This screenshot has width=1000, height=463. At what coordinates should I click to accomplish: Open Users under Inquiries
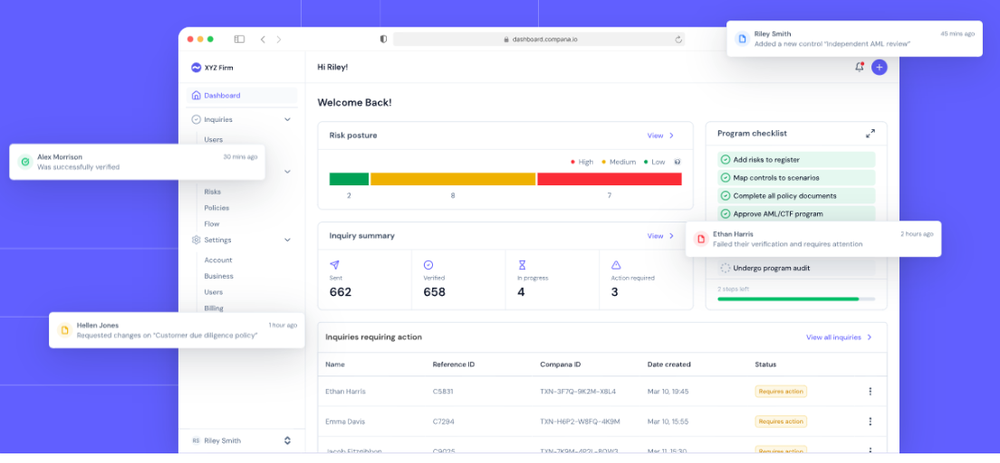pos(214,140)
